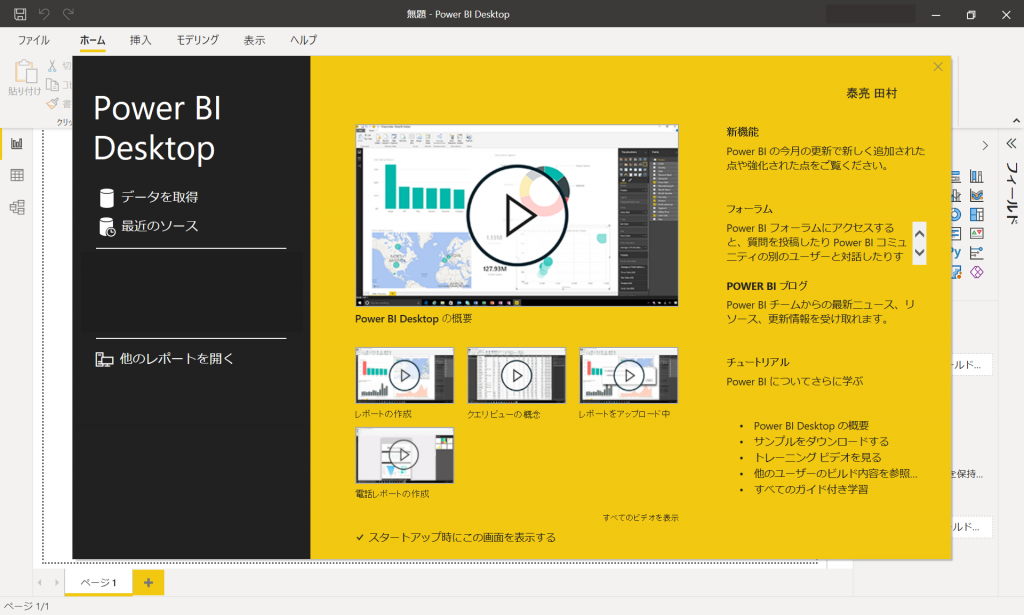Expand the フィールド pane double chevron
The height and width of the screenshot is (615, 1024).
1011,144
